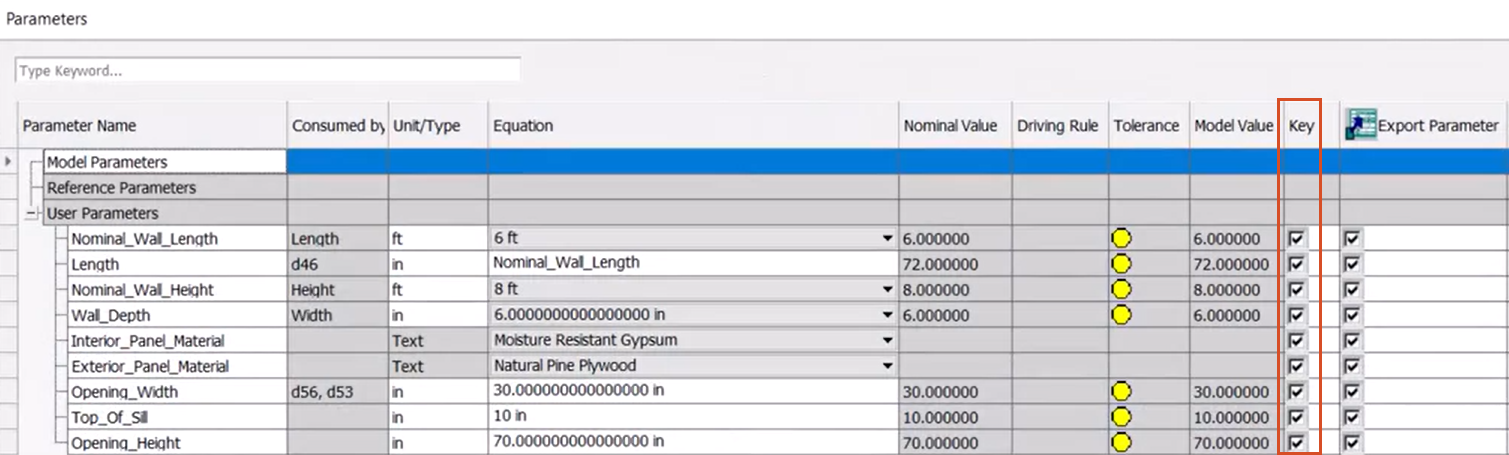Toggle Key checkbox for Length
This screenshot has width=1509, height=455.
click(1297, 264)
